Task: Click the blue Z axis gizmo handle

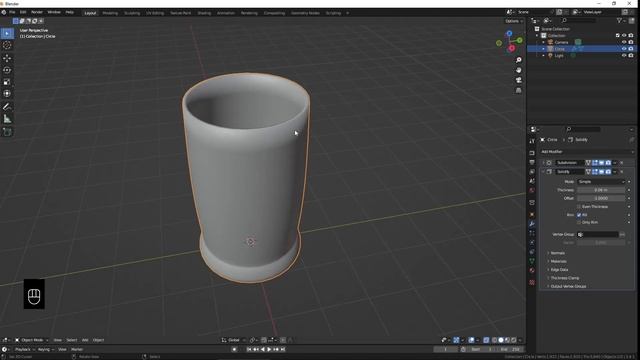Action: (x=509, y=33)
